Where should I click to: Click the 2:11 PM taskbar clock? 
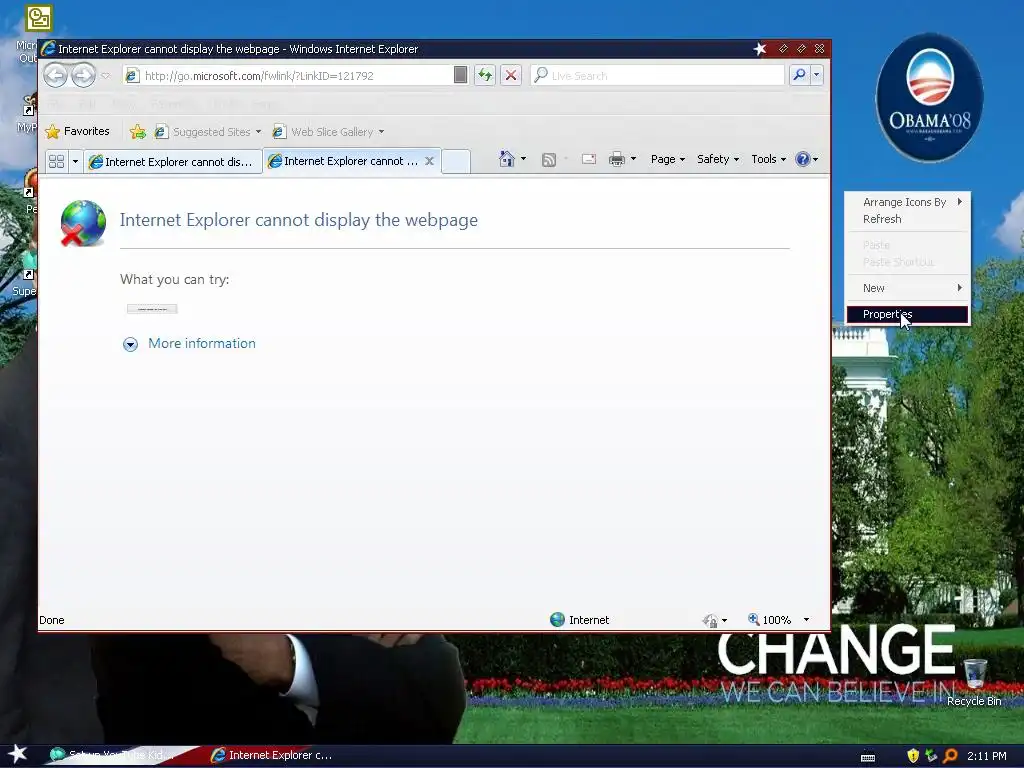(x=987, y=756)
